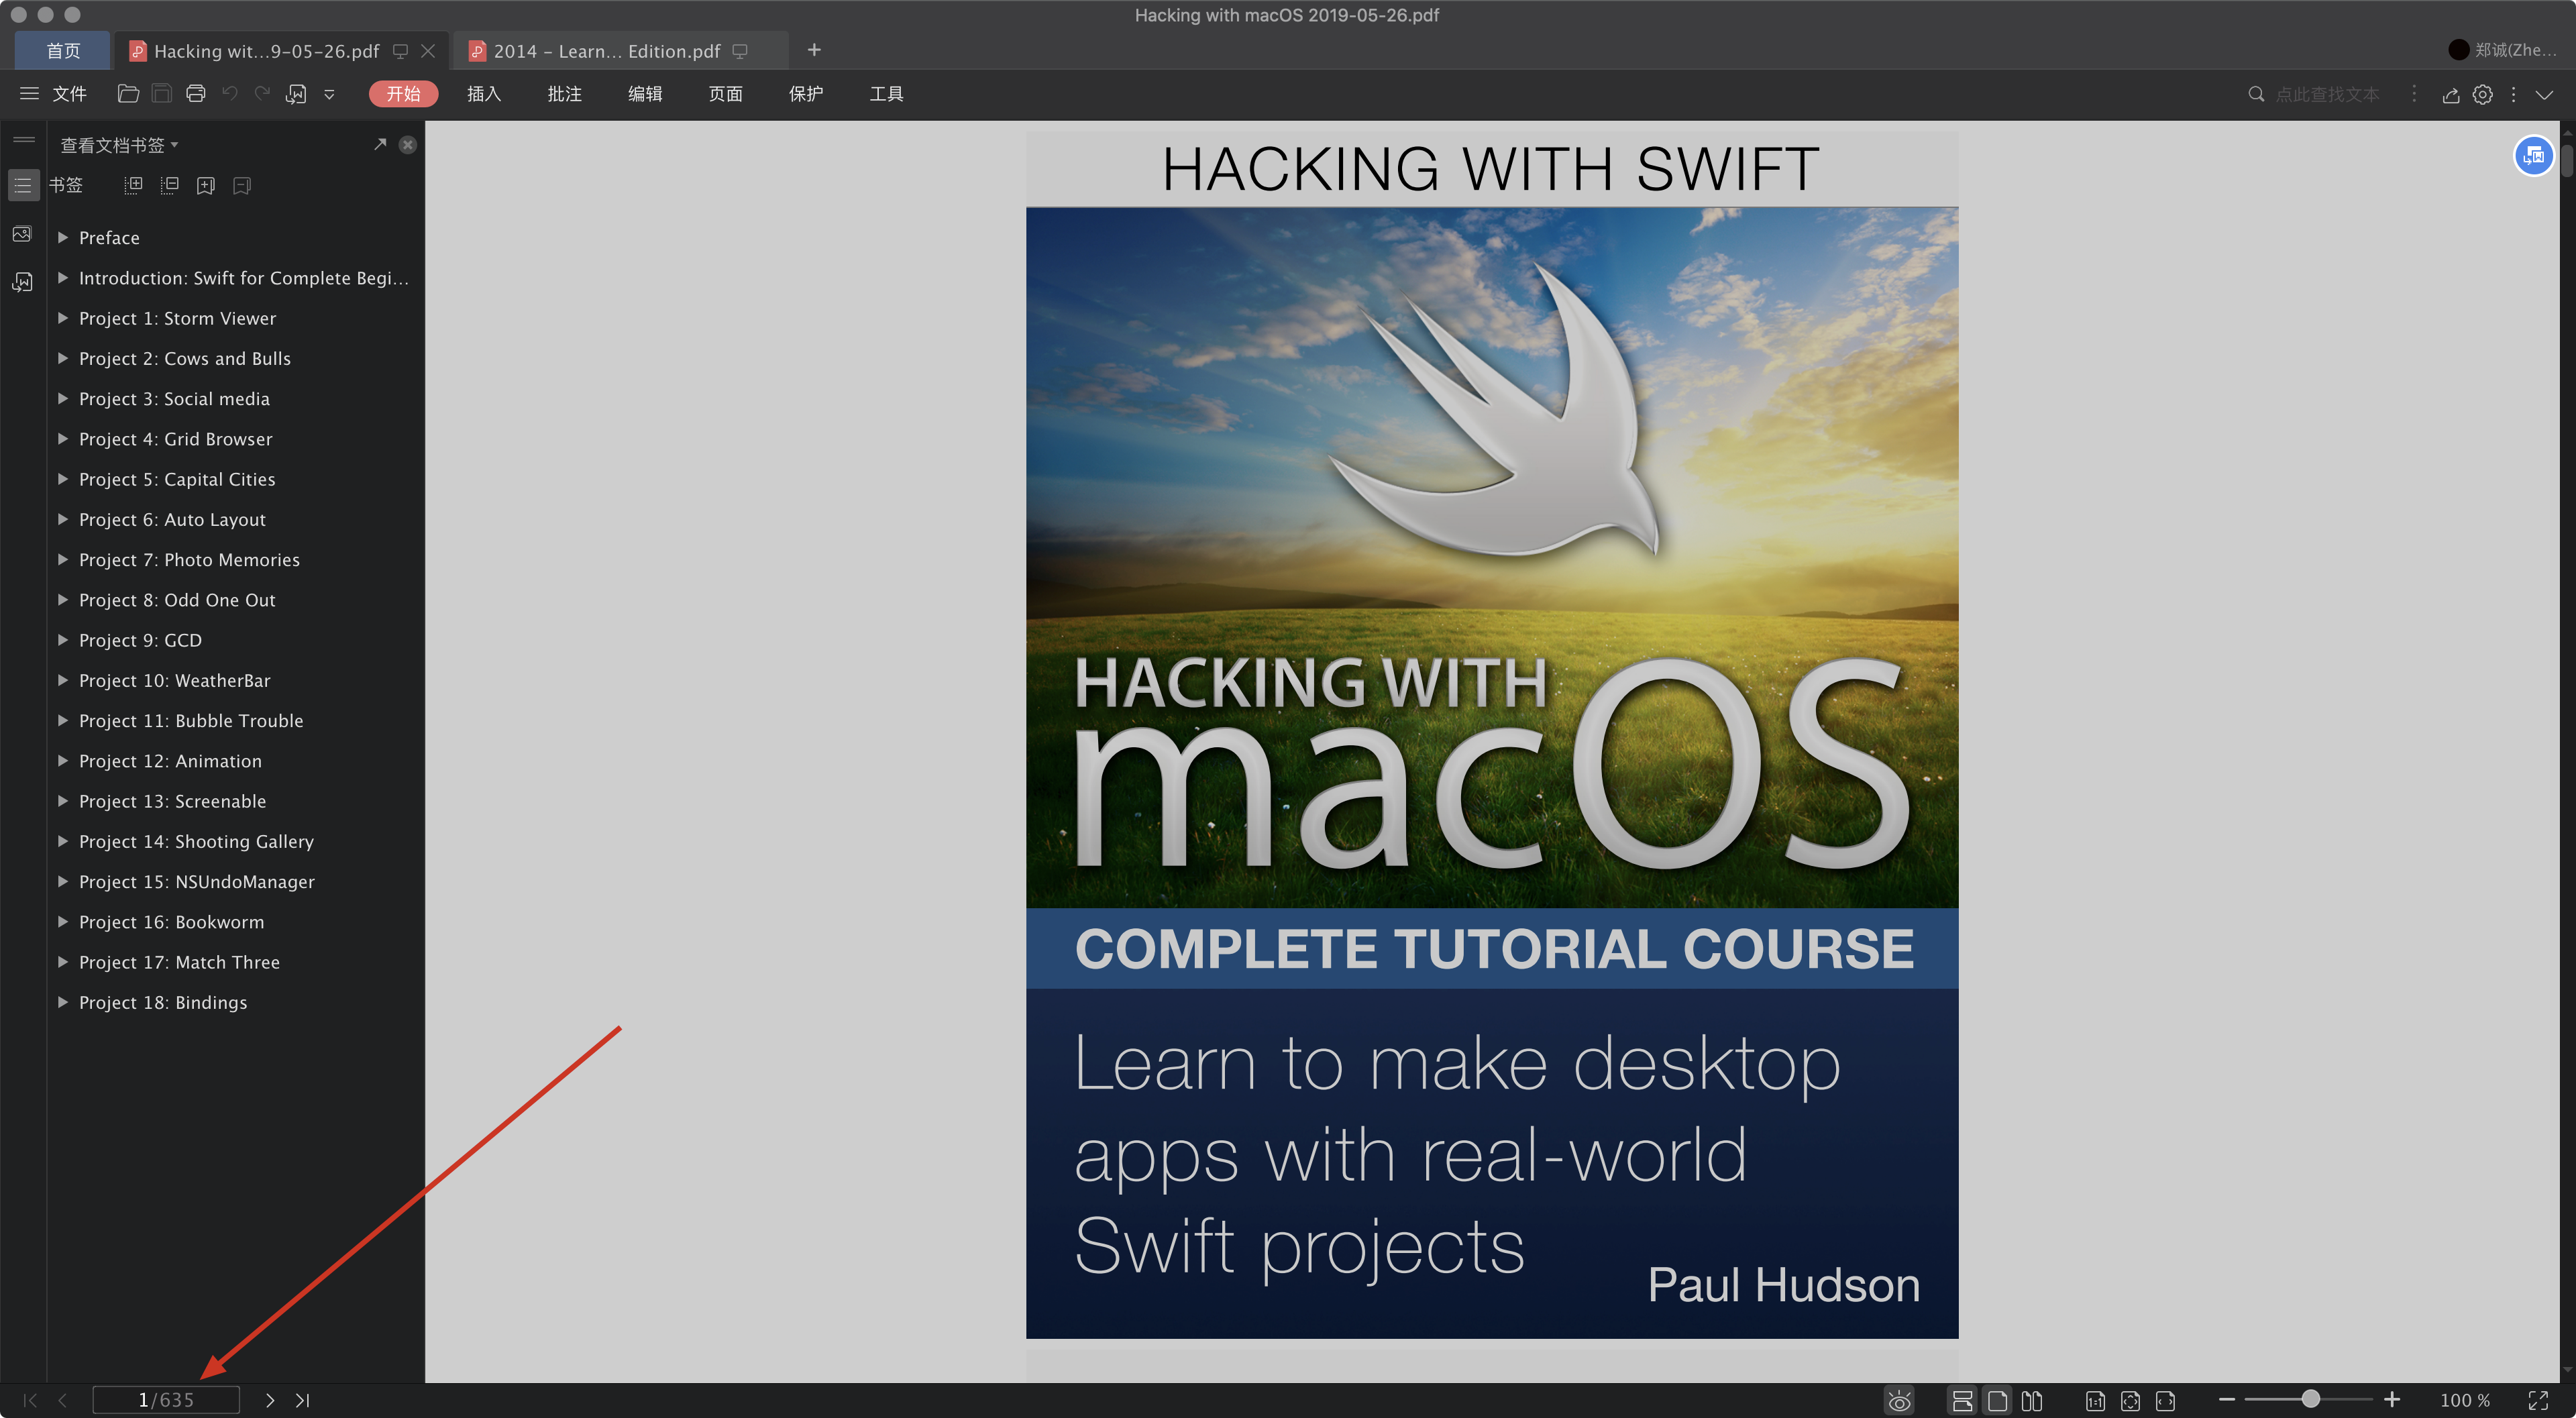
Task: Click the print icon in toolbar
Action: coord(196,94)
